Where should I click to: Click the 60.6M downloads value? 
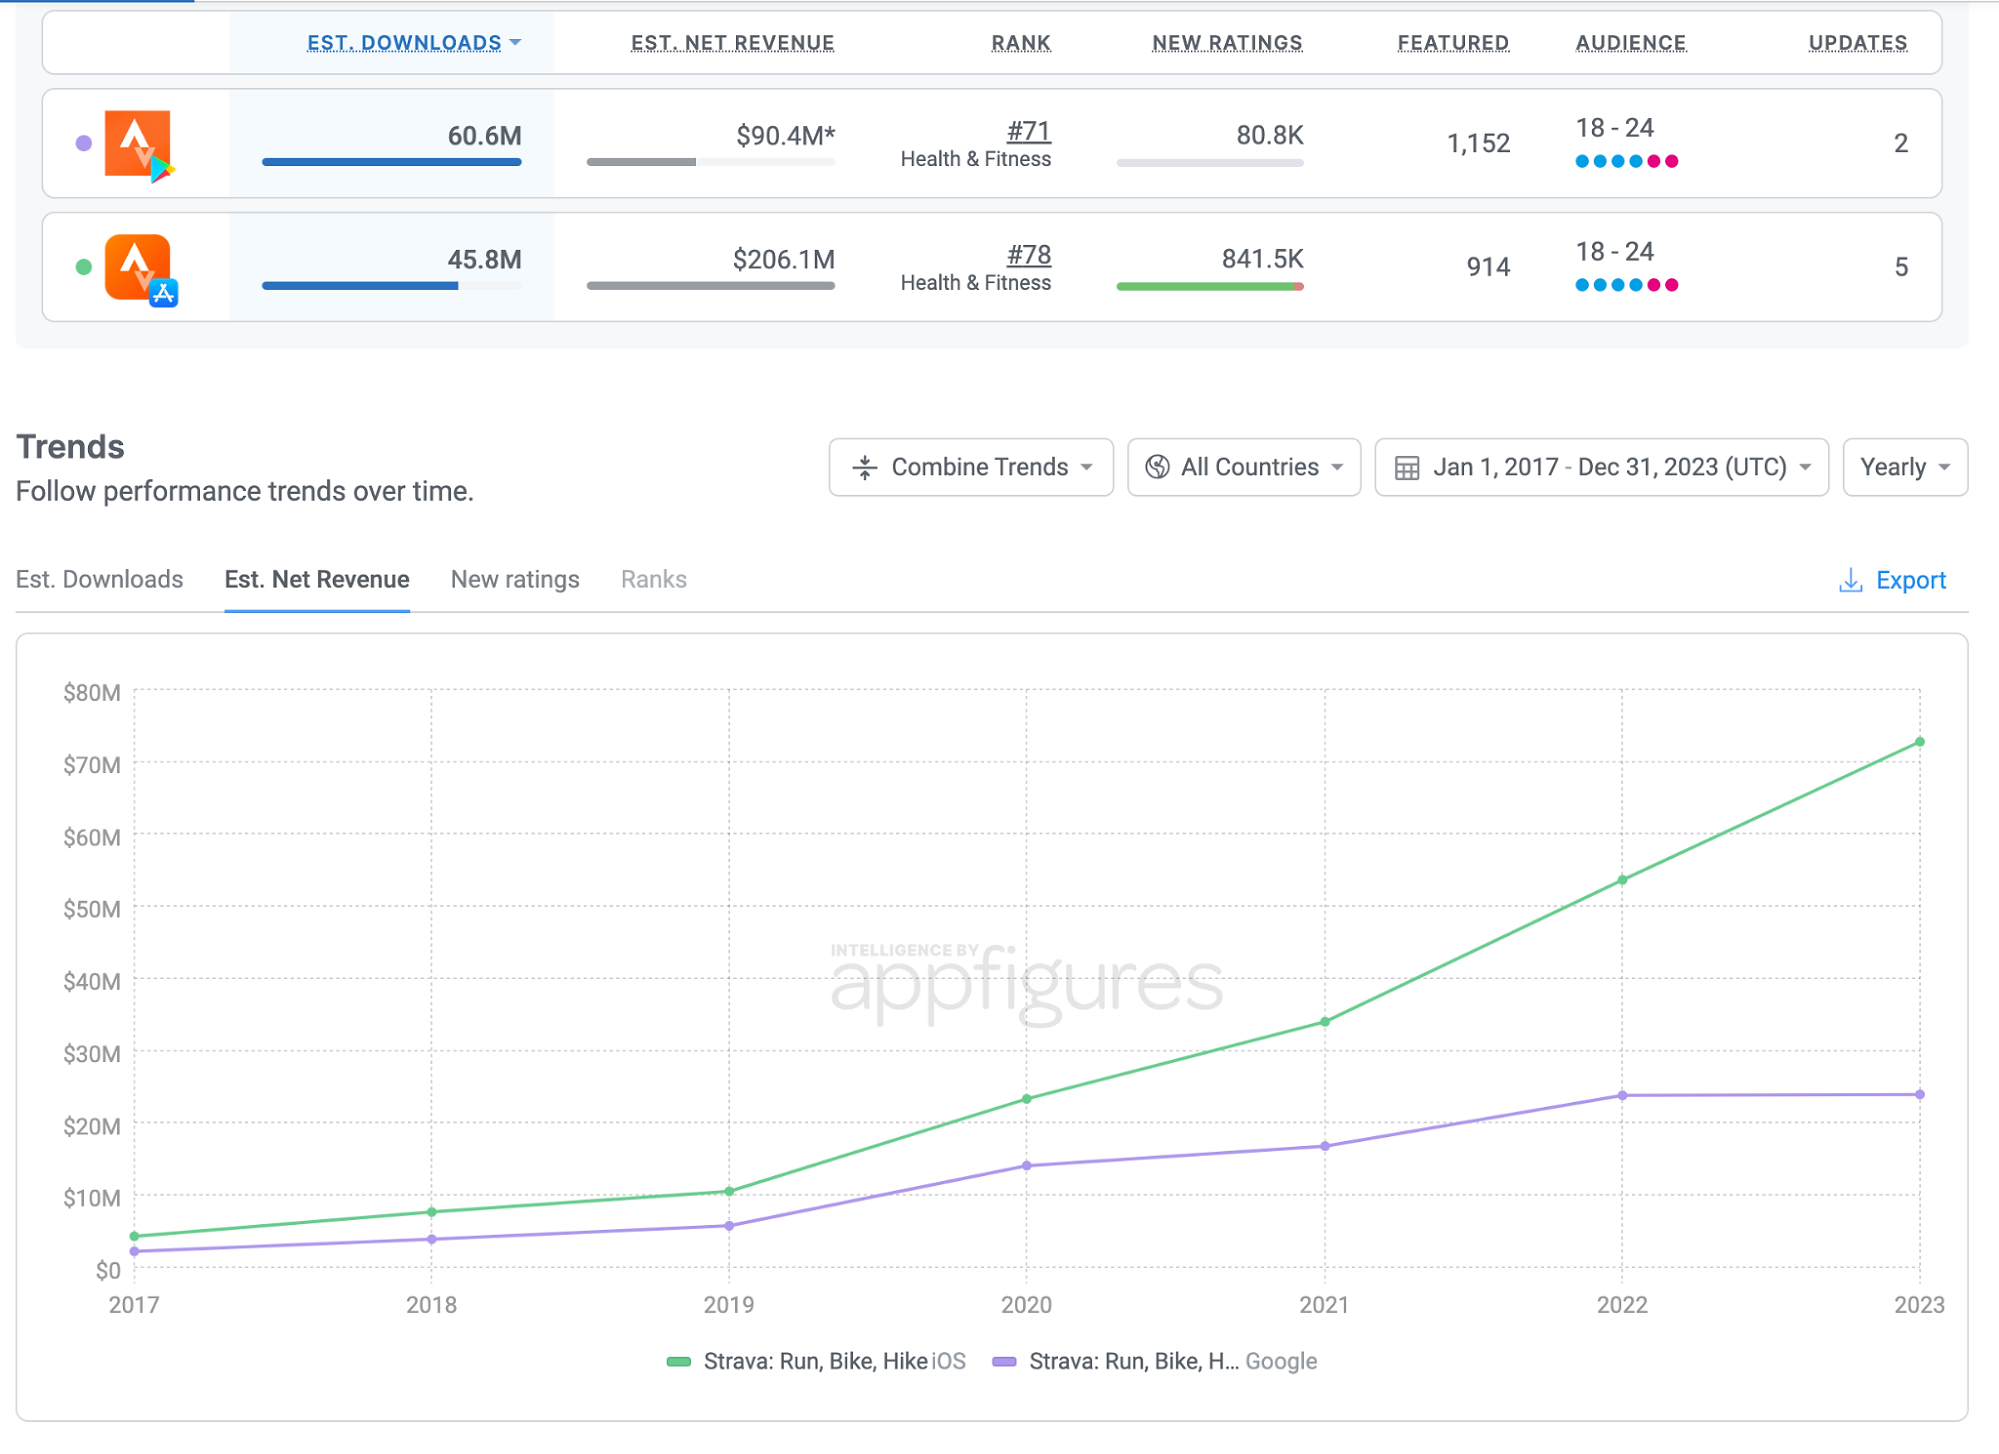(485, 136)
